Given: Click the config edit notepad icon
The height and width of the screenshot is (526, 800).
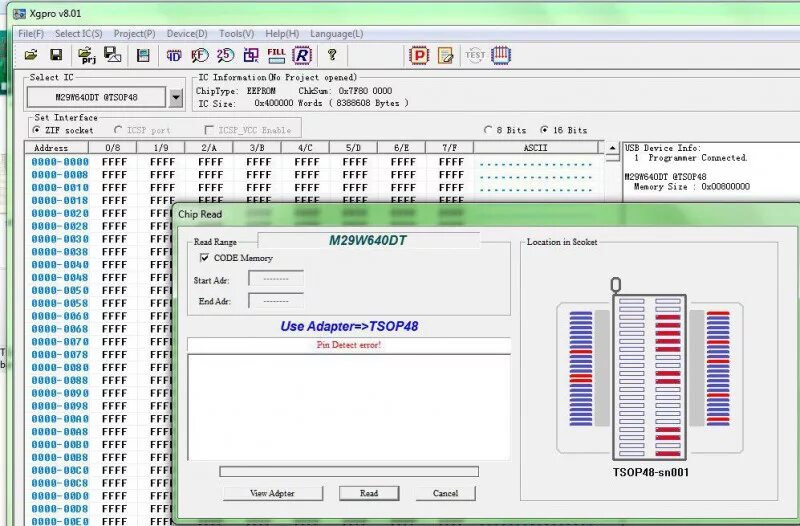Looking at the screenshot, I should (x=445, y=55).
